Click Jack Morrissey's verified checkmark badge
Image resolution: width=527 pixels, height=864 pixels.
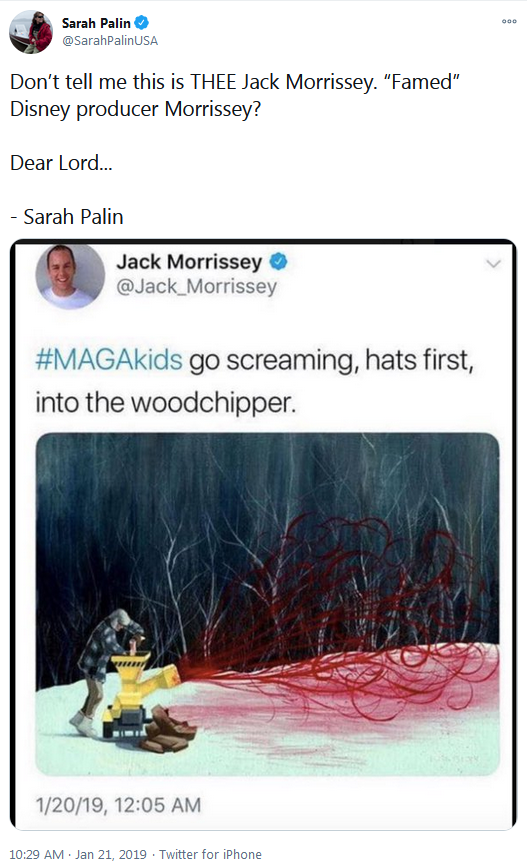tap(278, 261)
